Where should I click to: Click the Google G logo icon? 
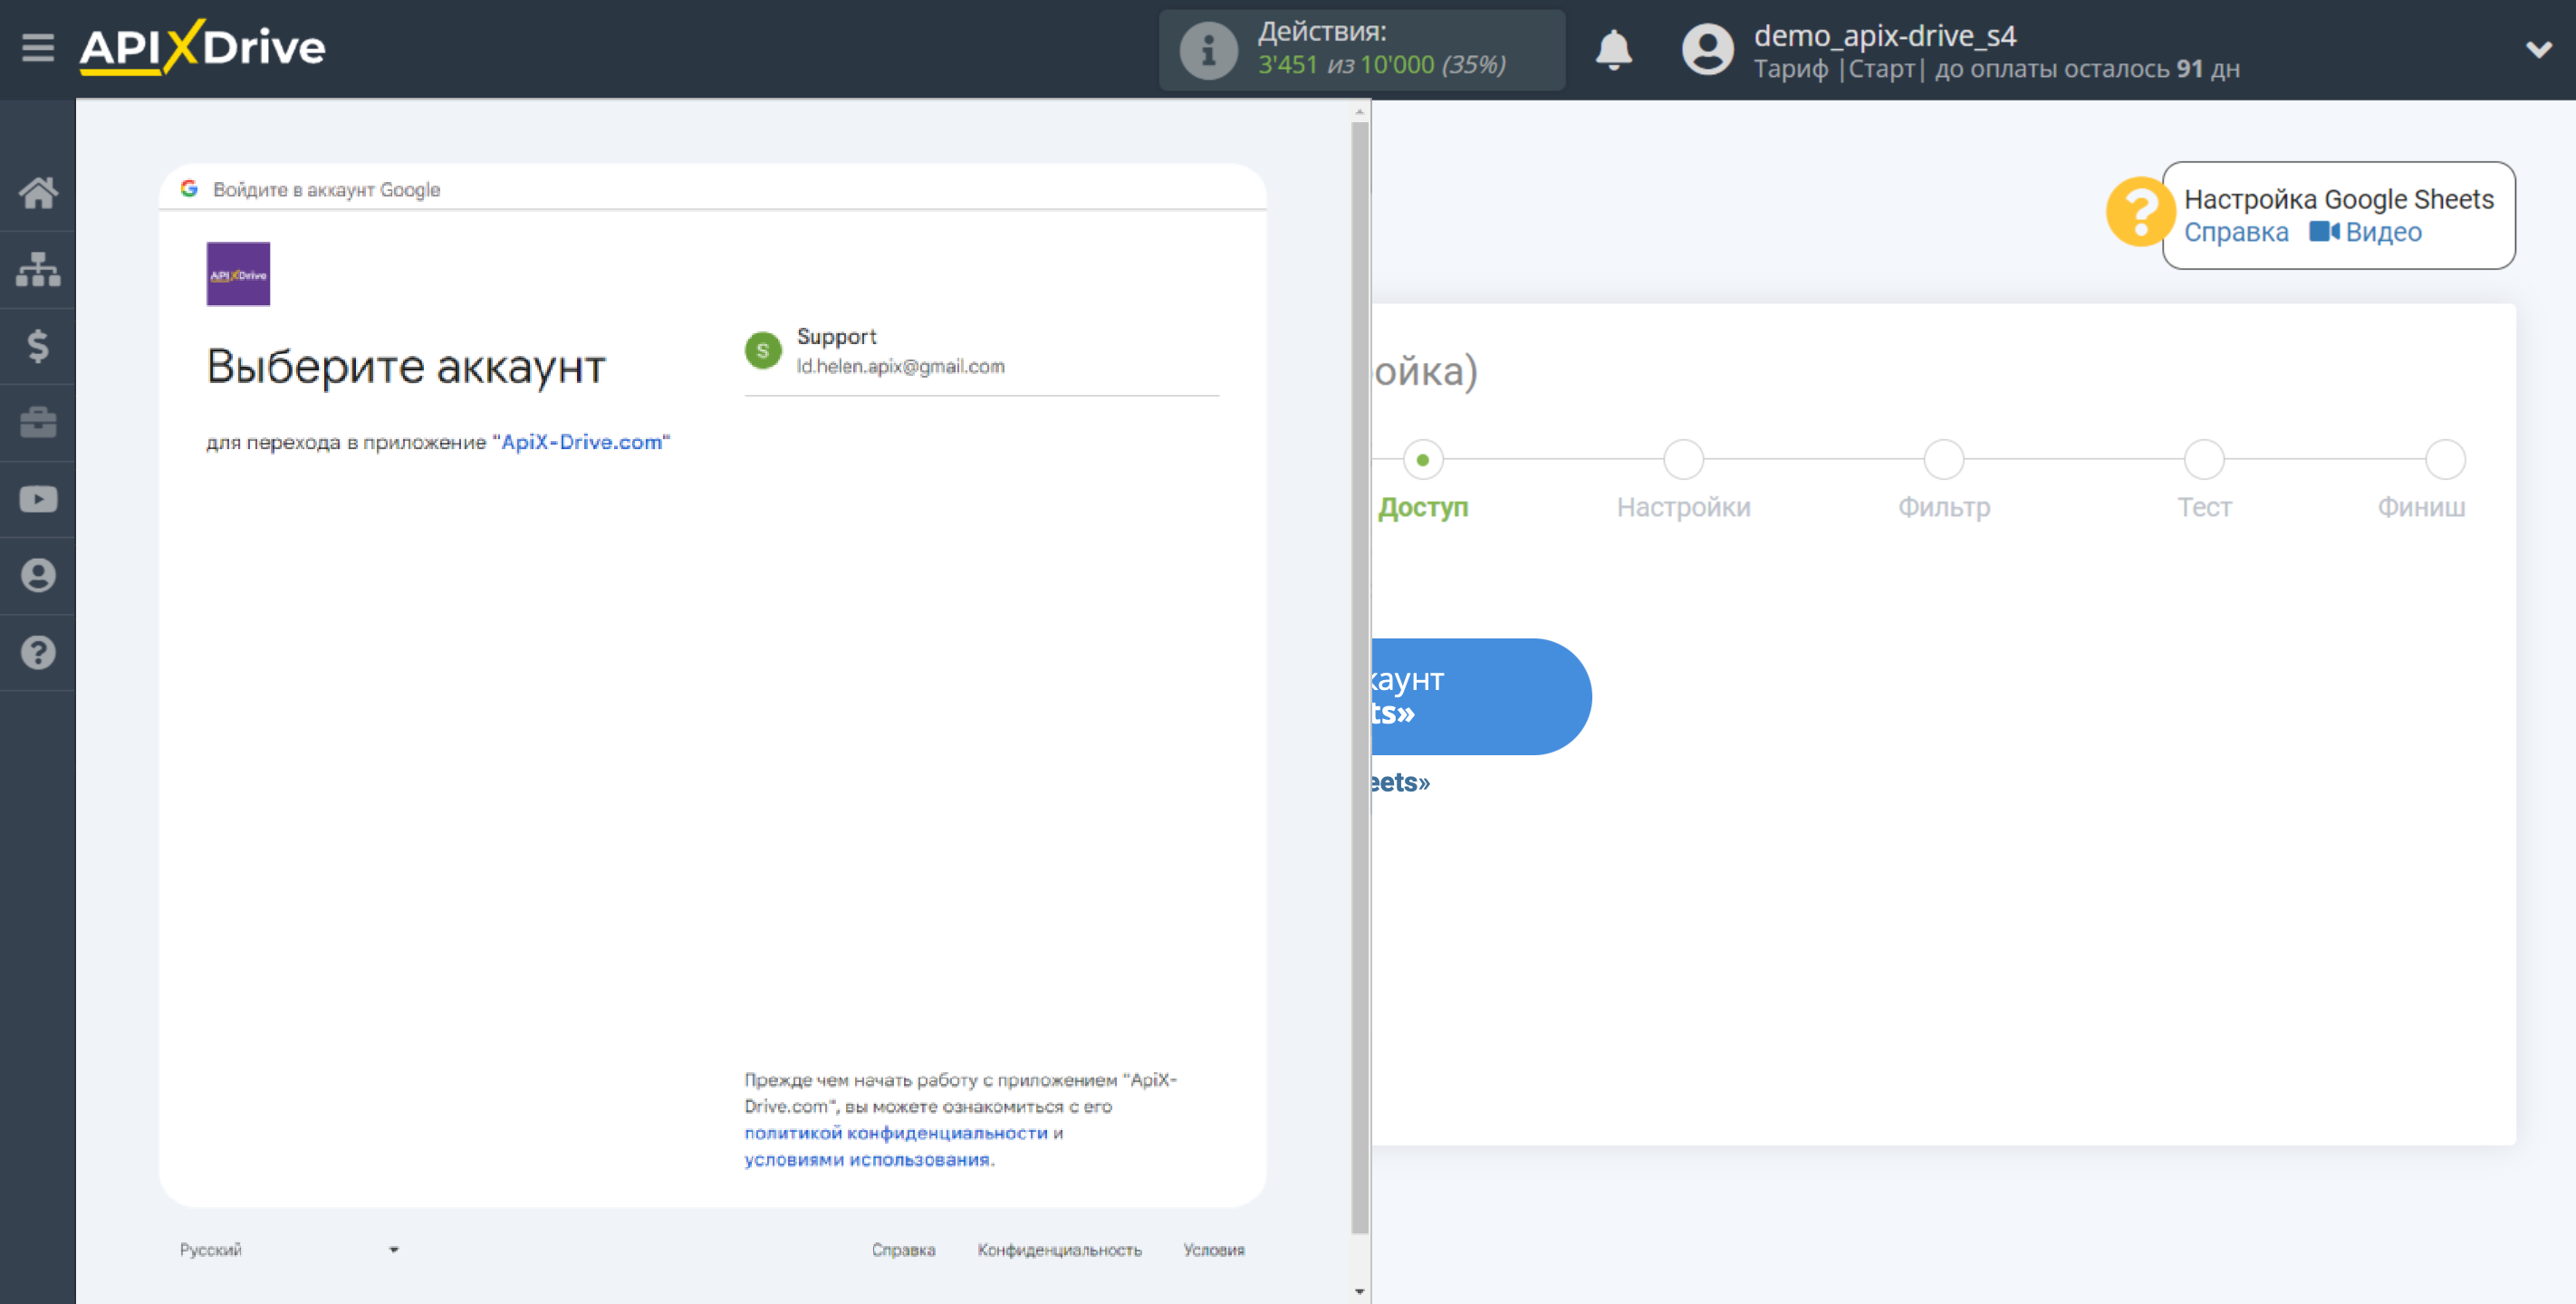tap(189, 189)
